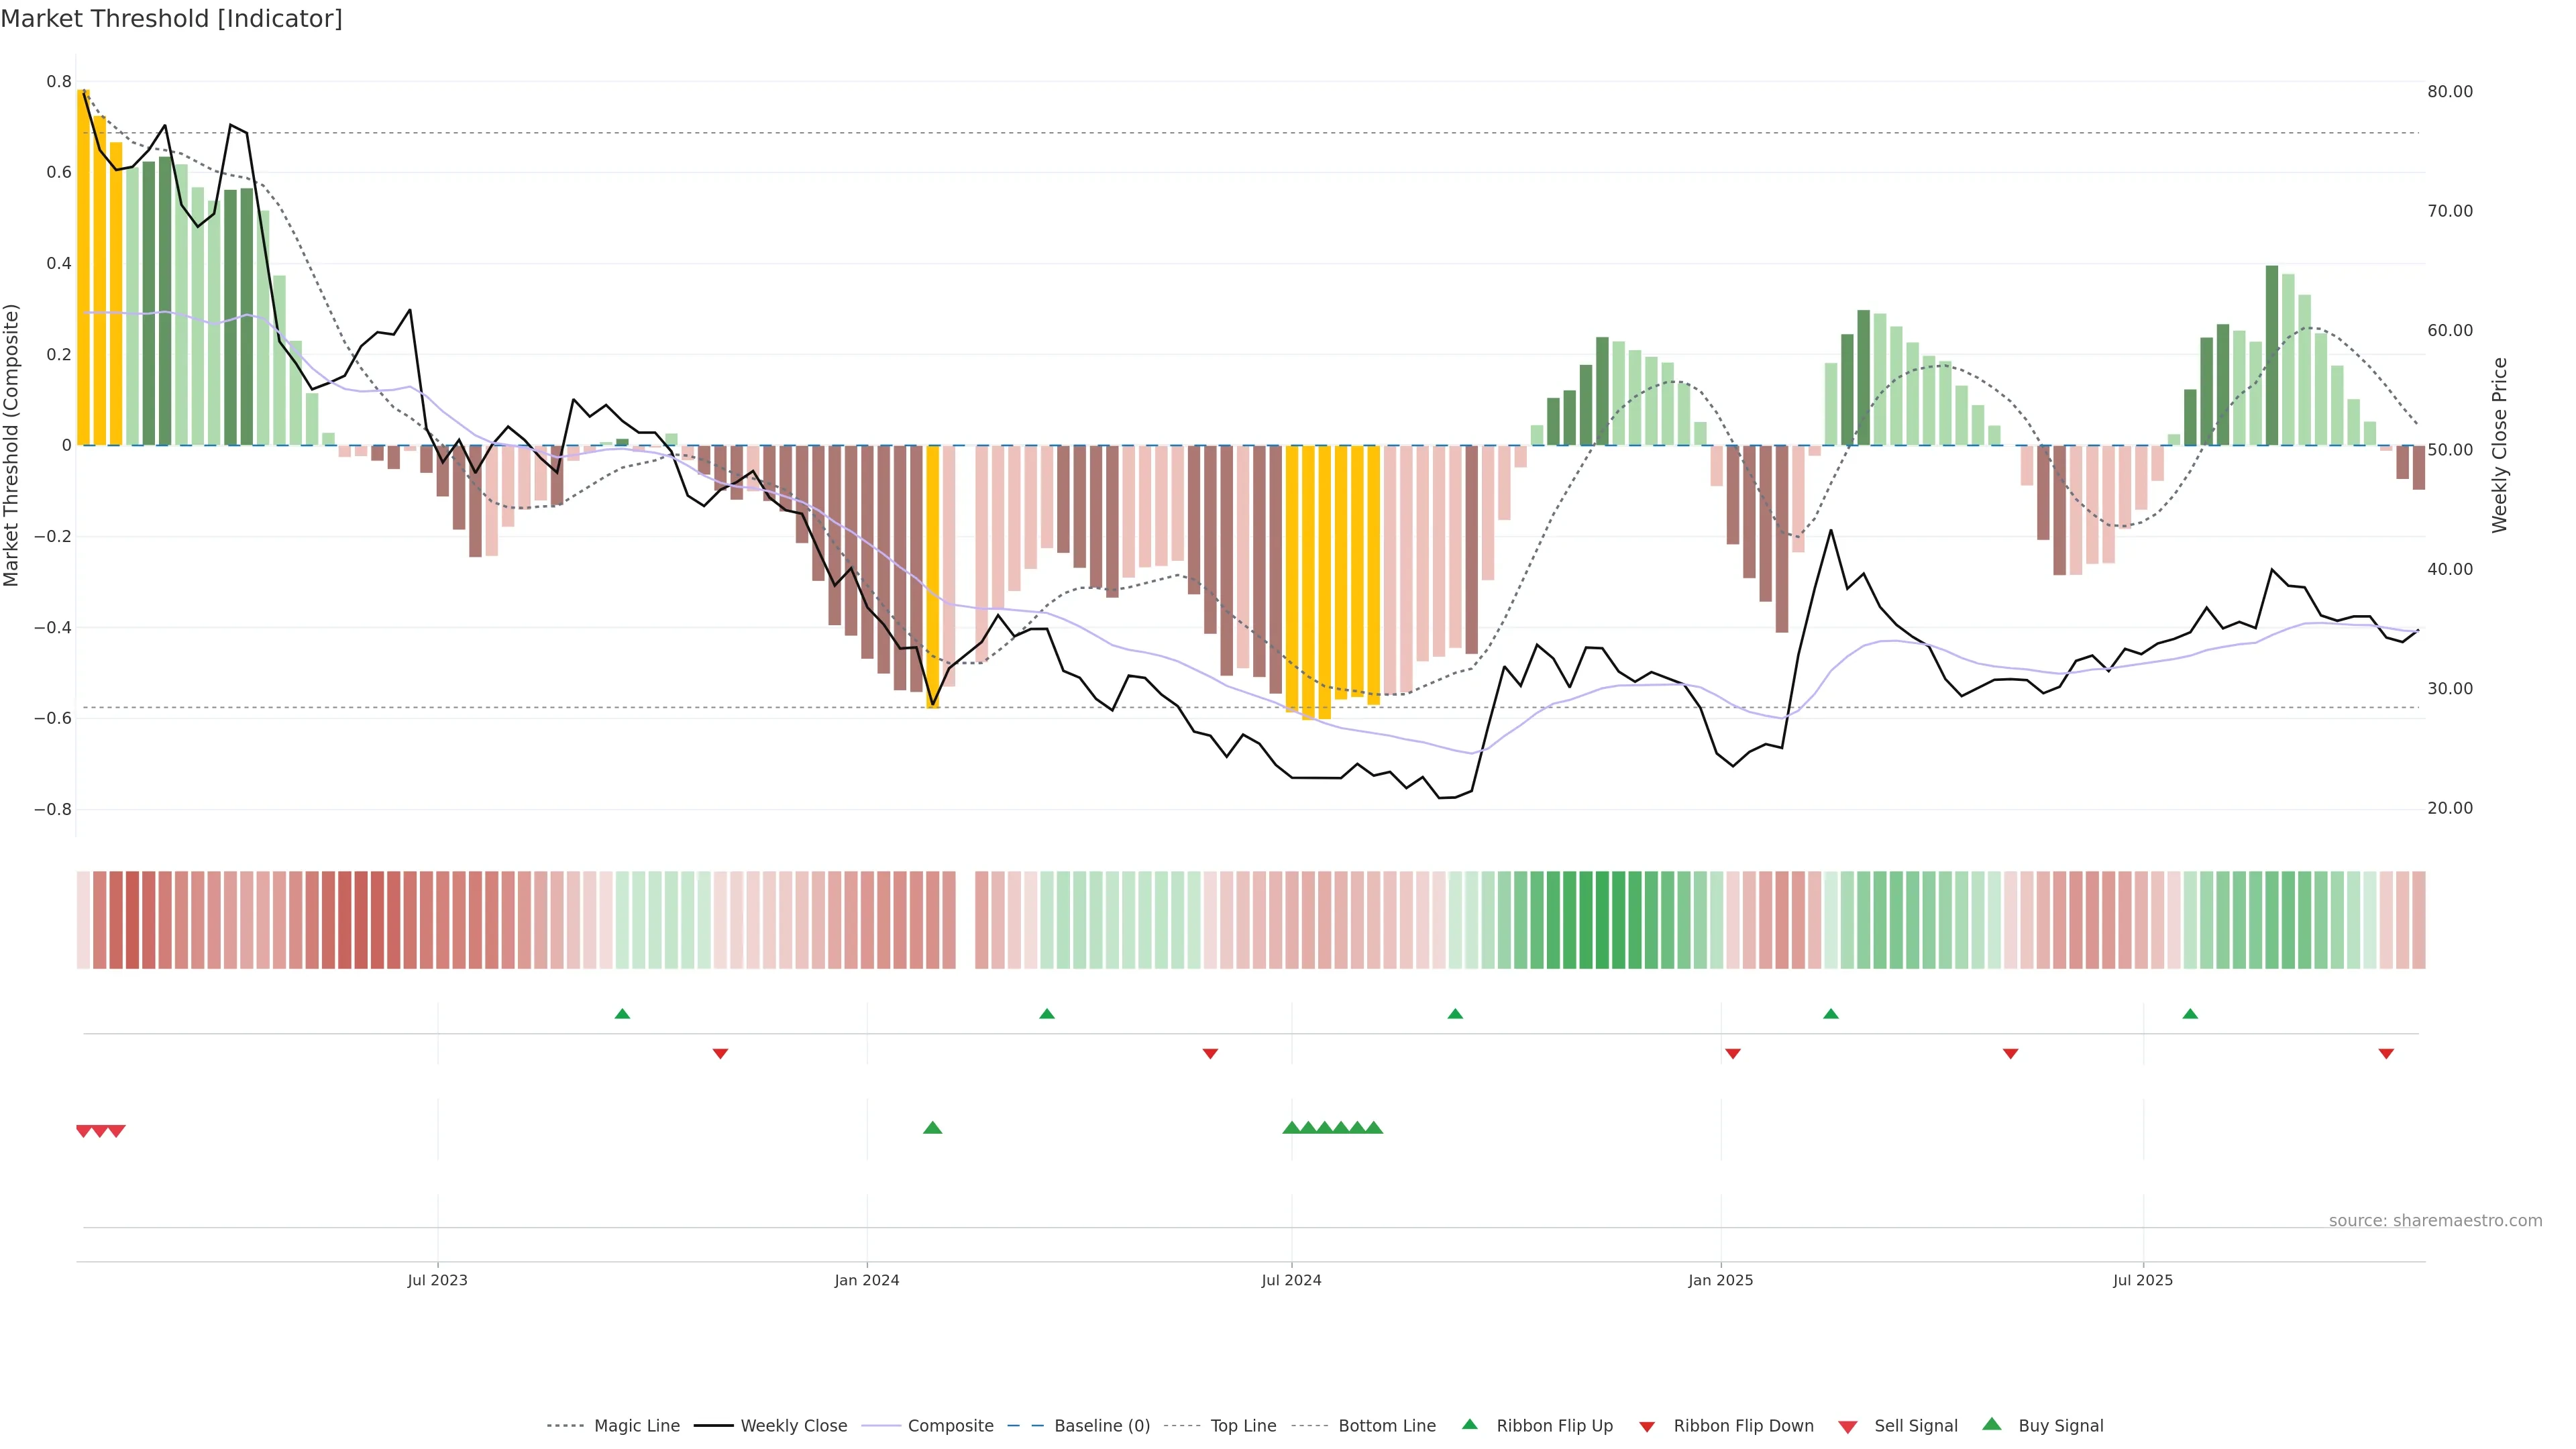
Task: Toggle Composite line legend item
Action: pos(950,1425)
